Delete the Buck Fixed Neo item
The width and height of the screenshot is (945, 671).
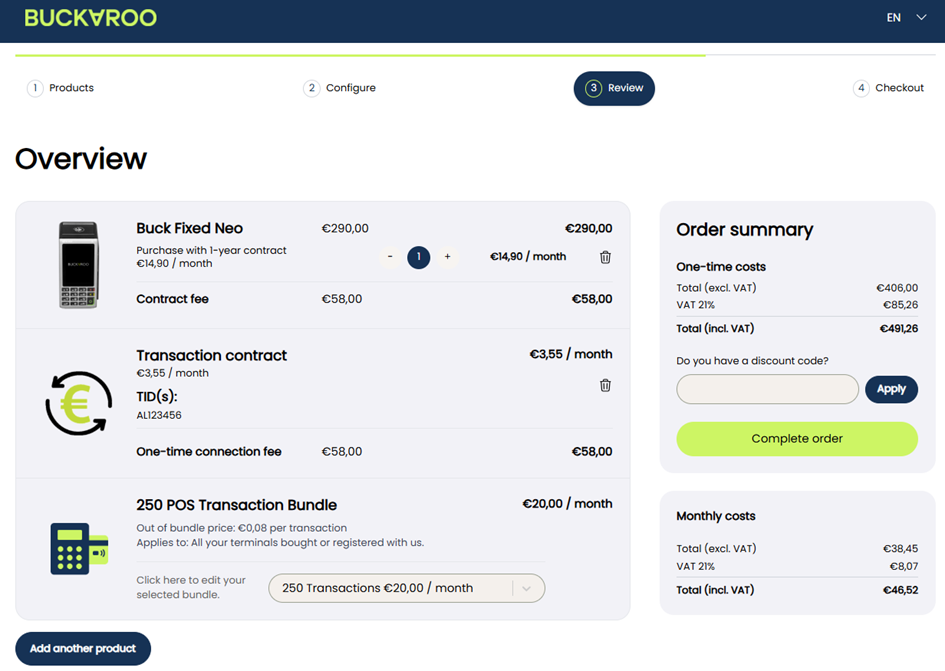pyautogui.click(x=605, y=257)
